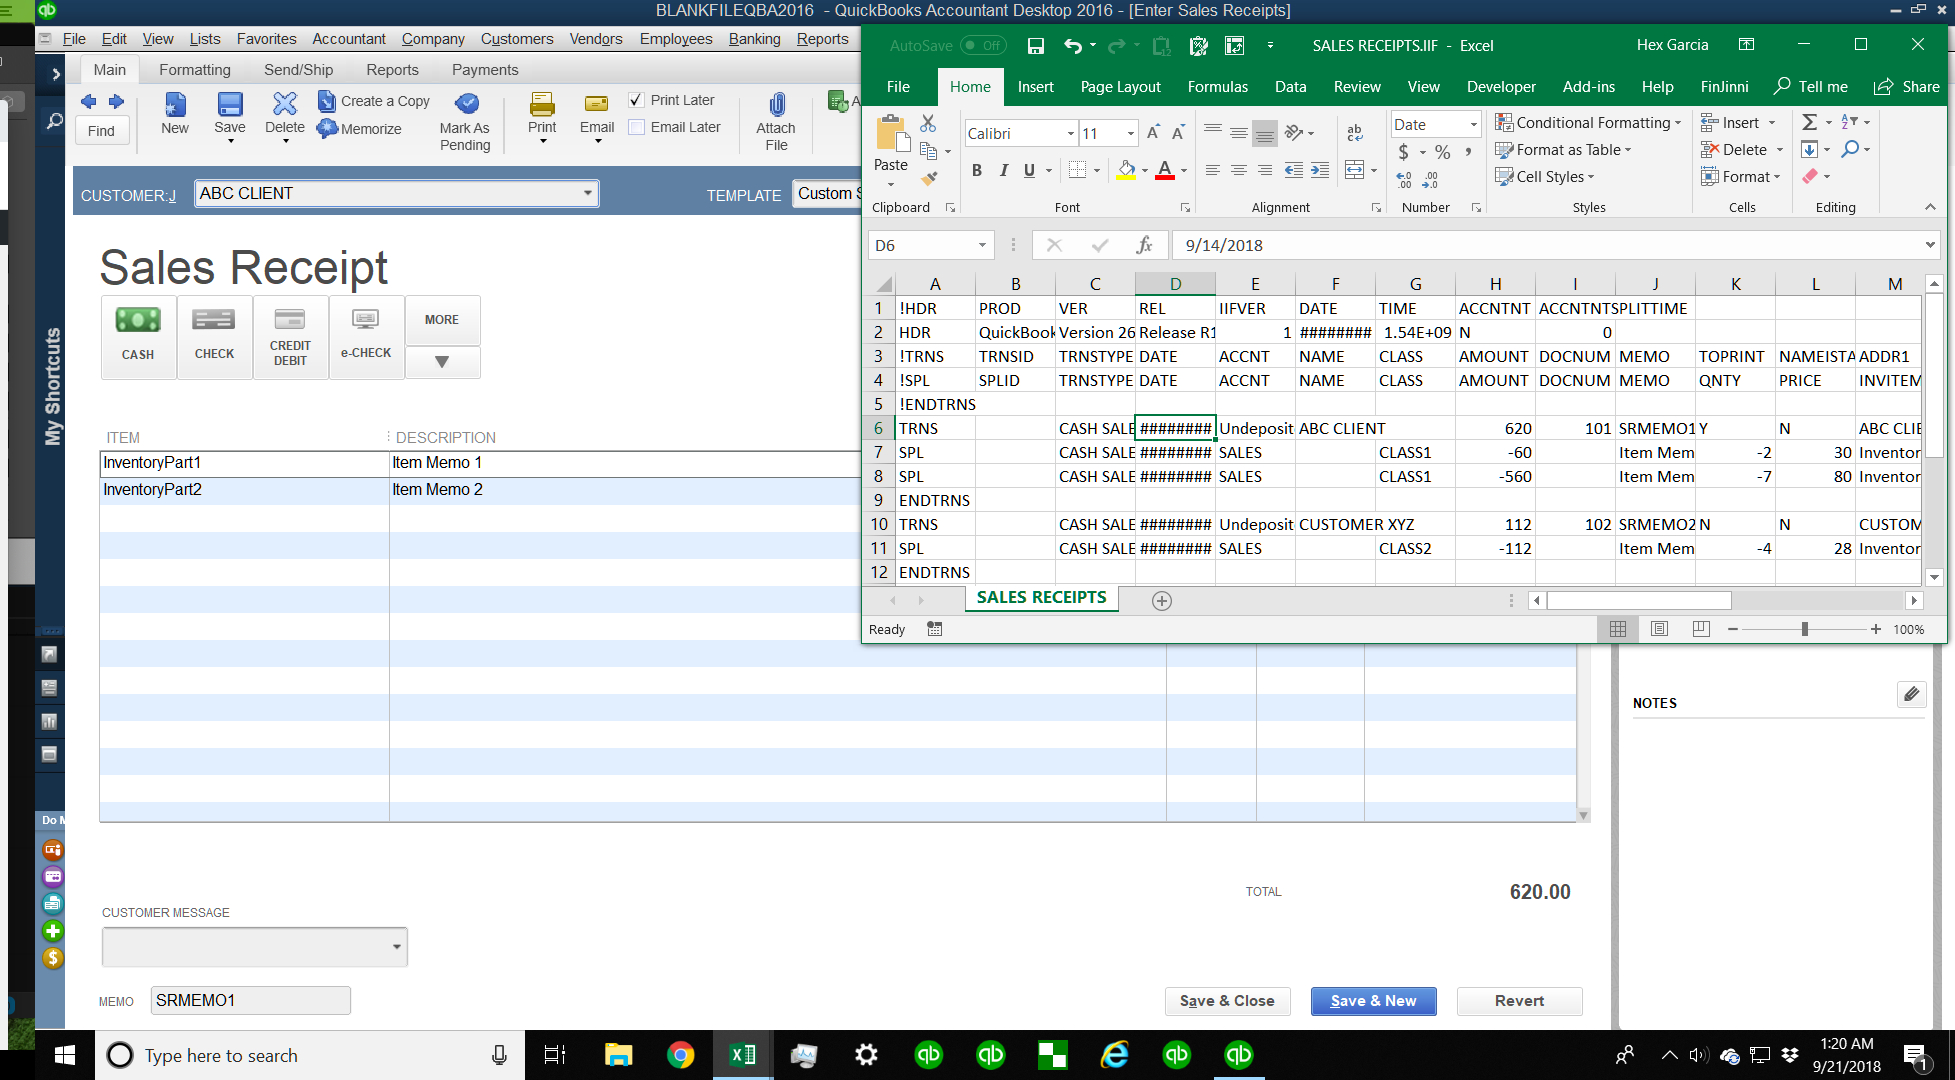Open Conditional Formatting dropdown
This screenshot has width=1955, height=1080.
pos(1588,122)
